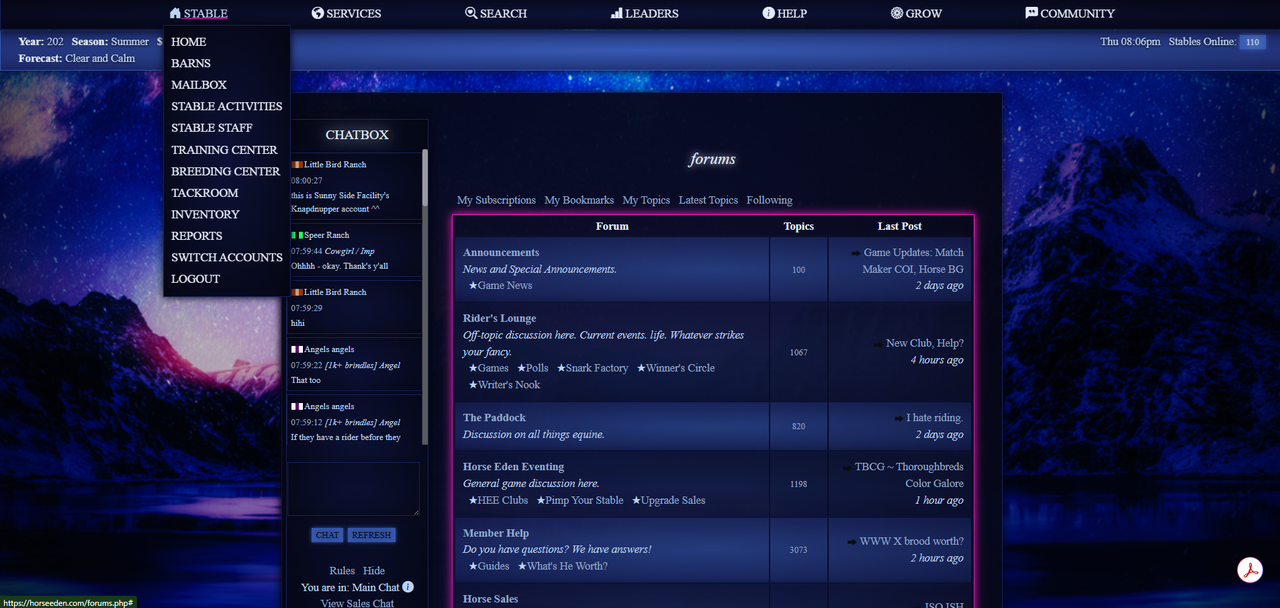Select Inventory menu entry
1280x608 pixels.
click(205, 214)
